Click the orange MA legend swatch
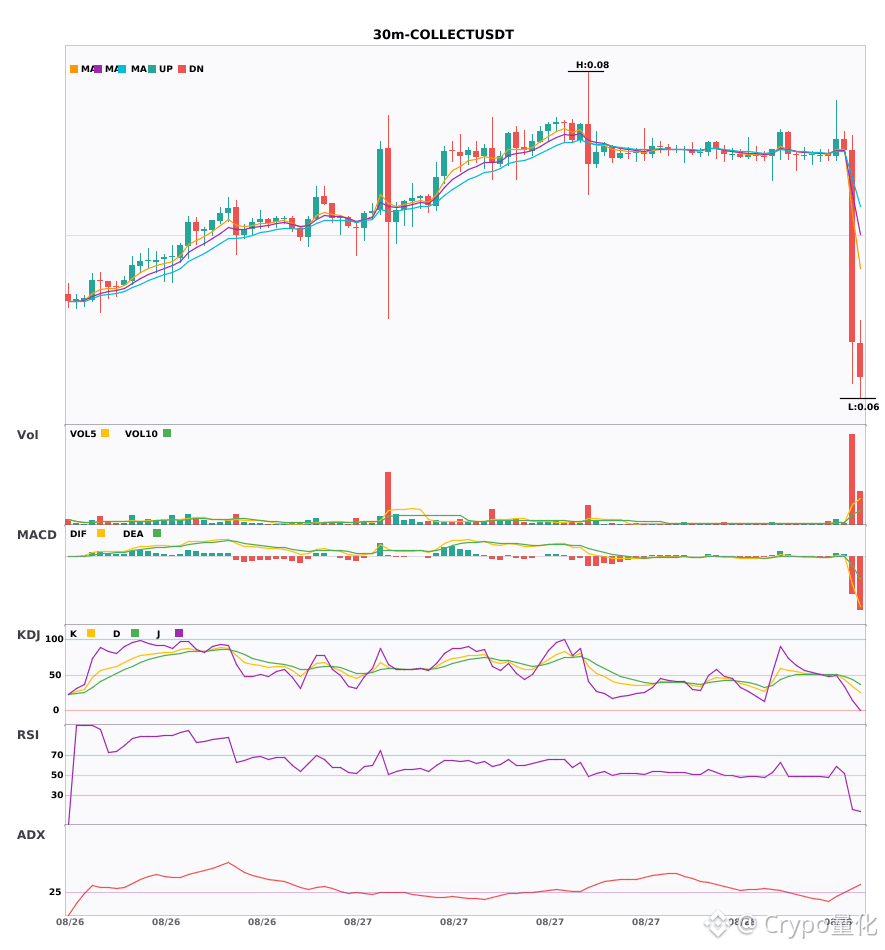The image size is (885, 950). (74, 69)
